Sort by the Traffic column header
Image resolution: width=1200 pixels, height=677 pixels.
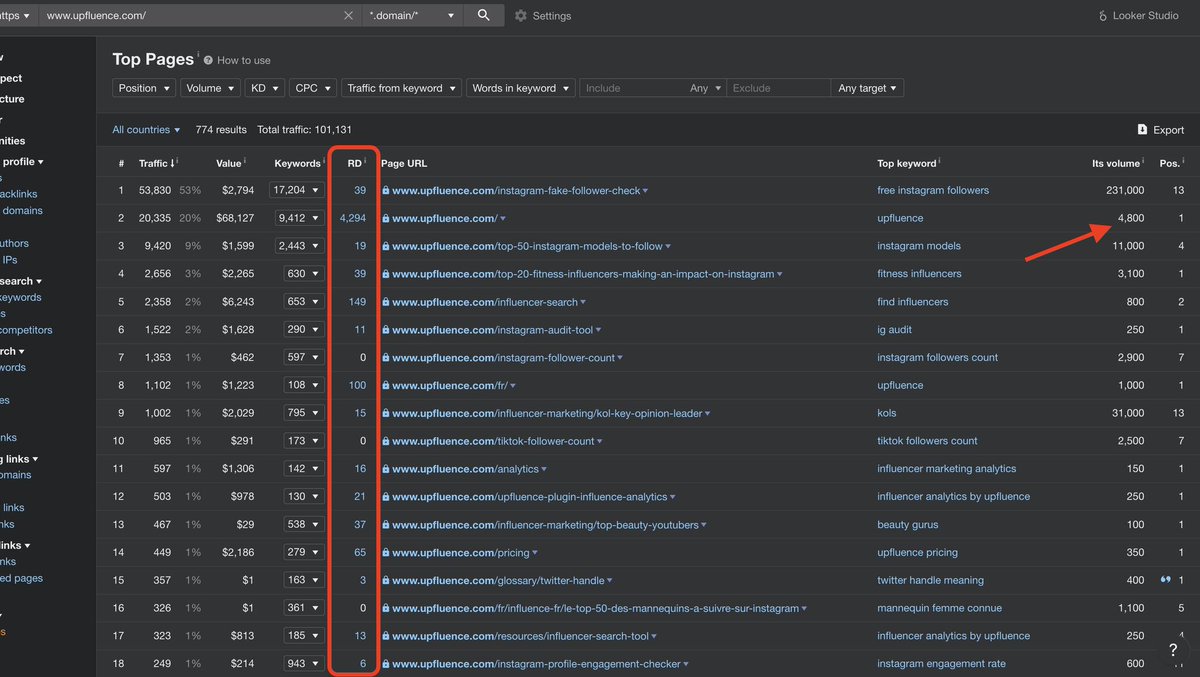point(158,163)
